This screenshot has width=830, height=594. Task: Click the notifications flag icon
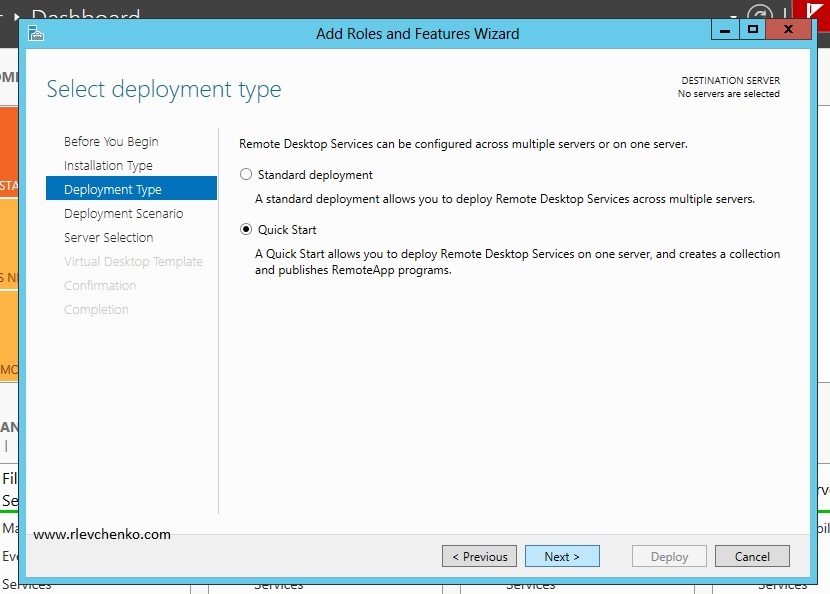[x=811, y=12]
